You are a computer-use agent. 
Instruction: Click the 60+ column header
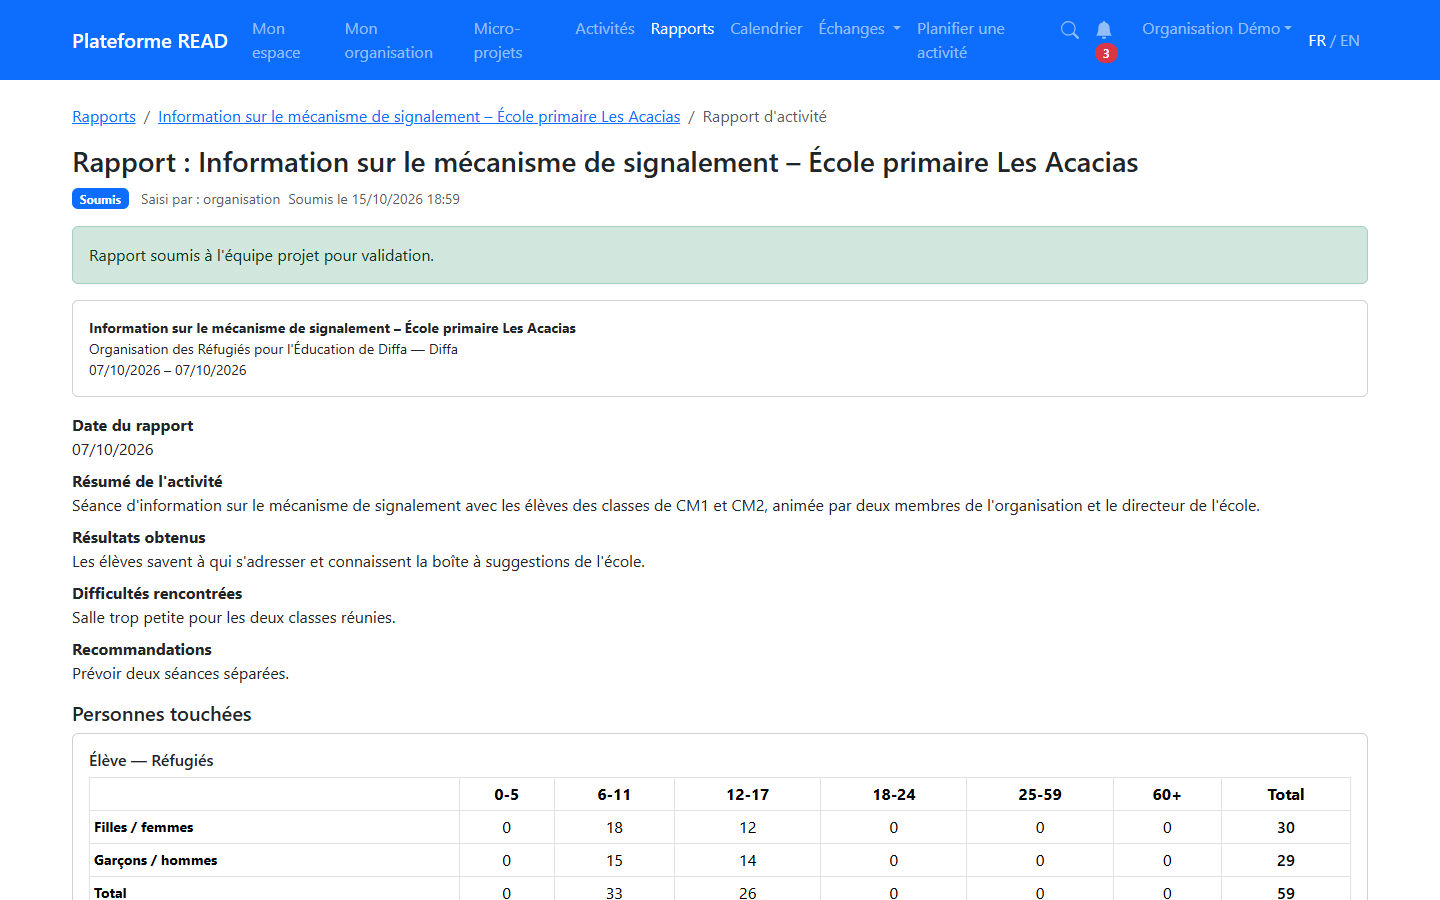[x=1167, y=795]
